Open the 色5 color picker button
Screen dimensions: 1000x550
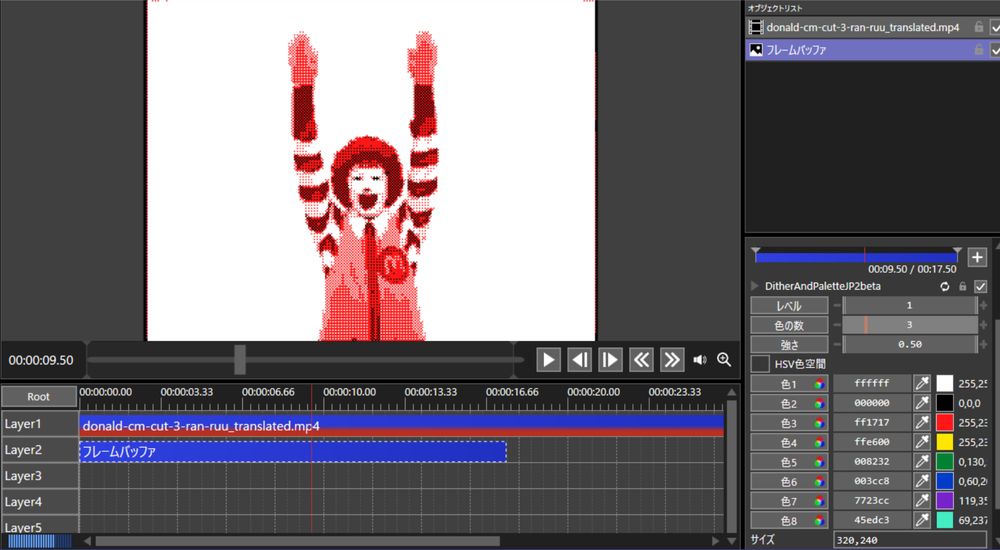790,462
